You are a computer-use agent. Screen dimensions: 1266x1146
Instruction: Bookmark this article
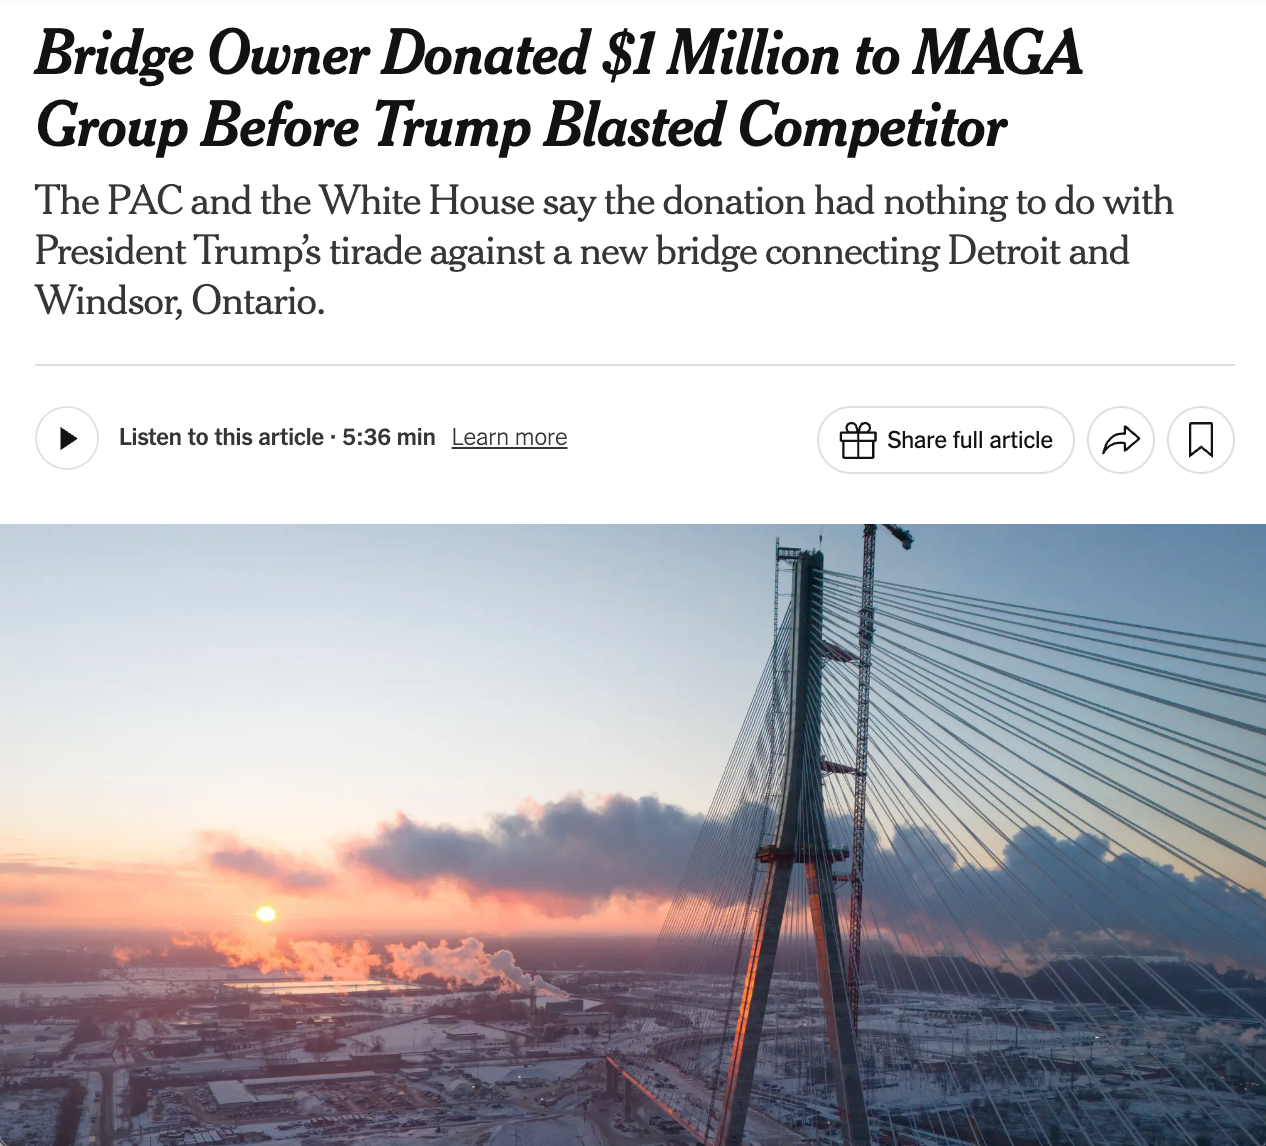coord(1200,440)
